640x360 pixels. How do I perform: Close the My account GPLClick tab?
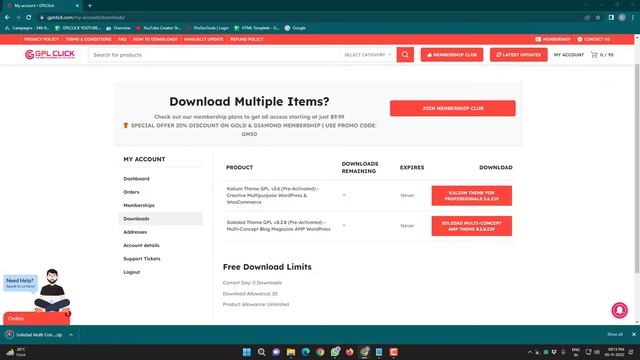pos(77,6)
